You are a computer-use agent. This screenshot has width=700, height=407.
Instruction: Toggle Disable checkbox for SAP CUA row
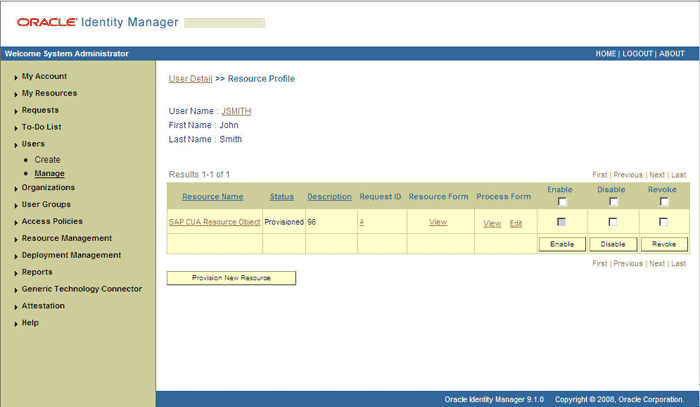click(x=613, y=222)
